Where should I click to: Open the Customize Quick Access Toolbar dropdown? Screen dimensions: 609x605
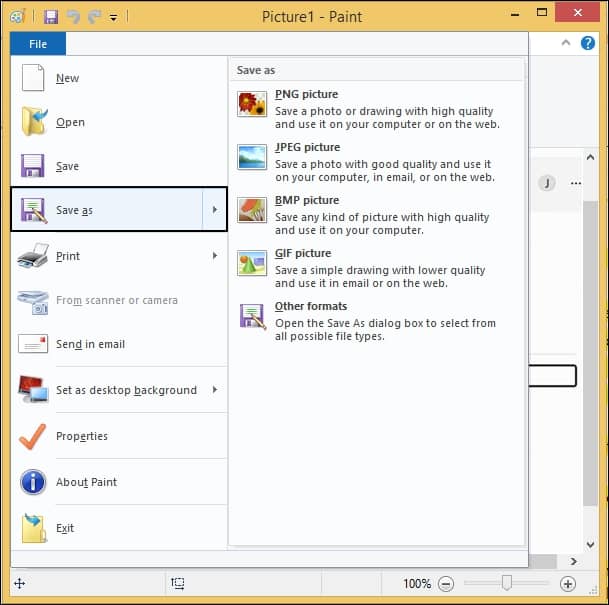(x=113, y=17)
